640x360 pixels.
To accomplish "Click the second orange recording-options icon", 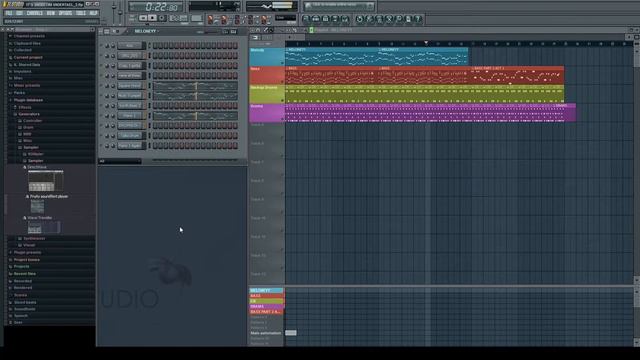I will click(x=224, y=19).
